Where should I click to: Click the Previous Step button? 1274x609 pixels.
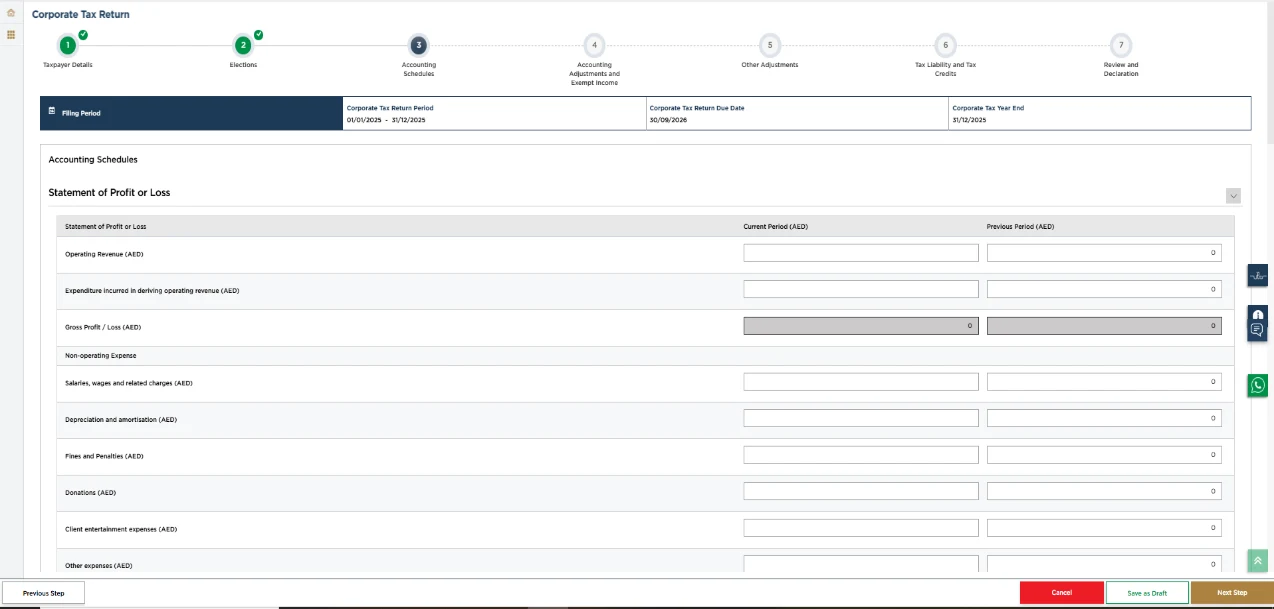43,593
